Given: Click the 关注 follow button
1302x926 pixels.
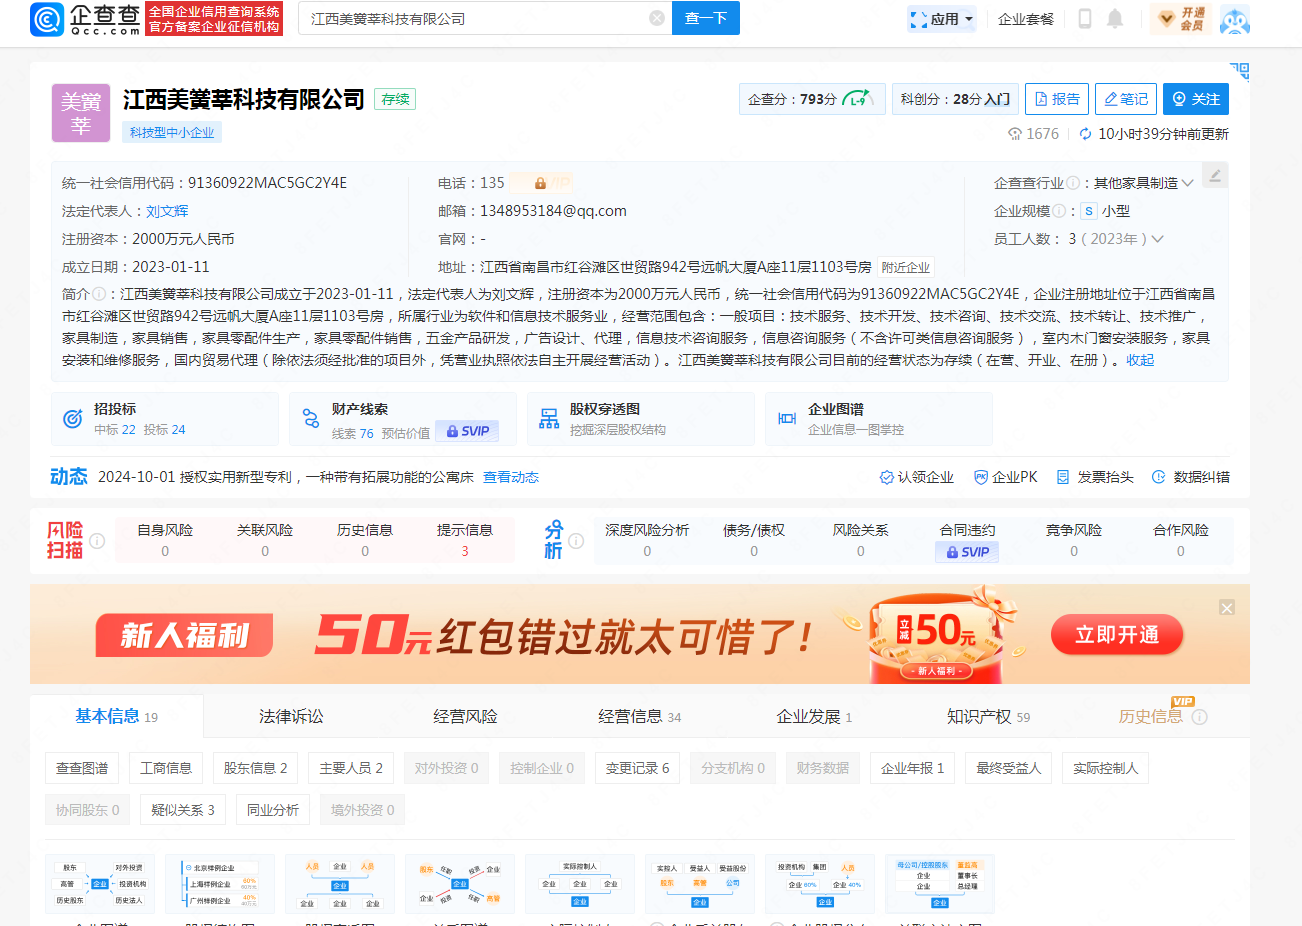Looking at the screenshot, I should [x=1196, y=99].
